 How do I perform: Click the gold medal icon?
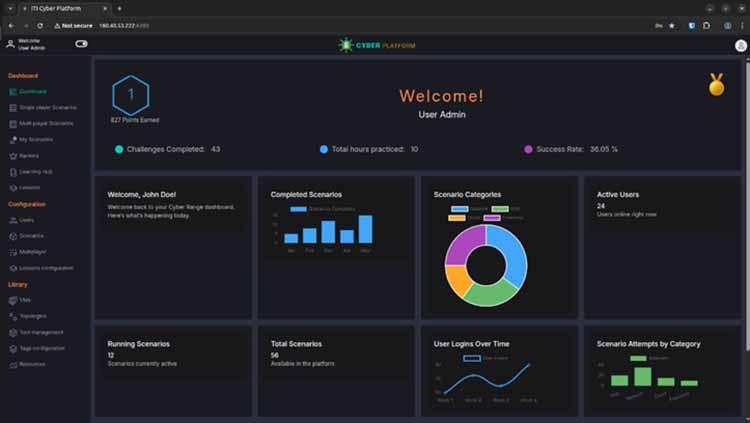click(717, 85)
